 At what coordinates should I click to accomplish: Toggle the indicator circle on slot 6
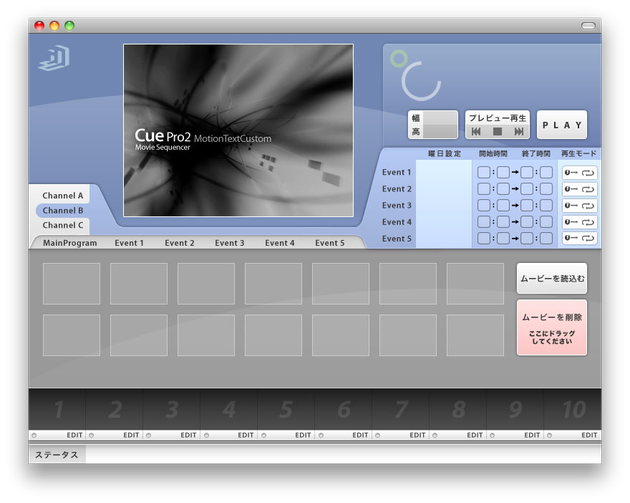[321, 436]
